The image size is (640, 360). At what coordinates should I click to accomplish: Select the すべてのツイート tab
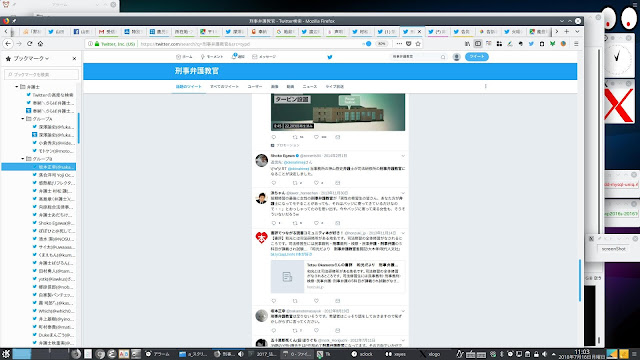224,87
